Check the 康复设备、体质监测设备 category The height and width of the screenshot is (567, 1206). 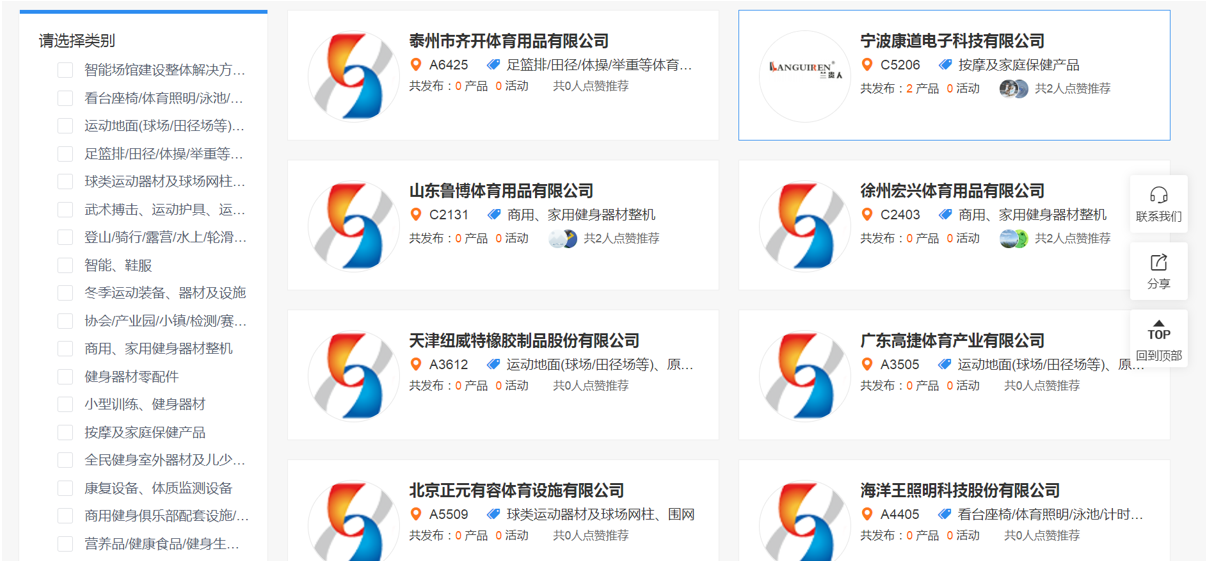click(x=65, y=488)
